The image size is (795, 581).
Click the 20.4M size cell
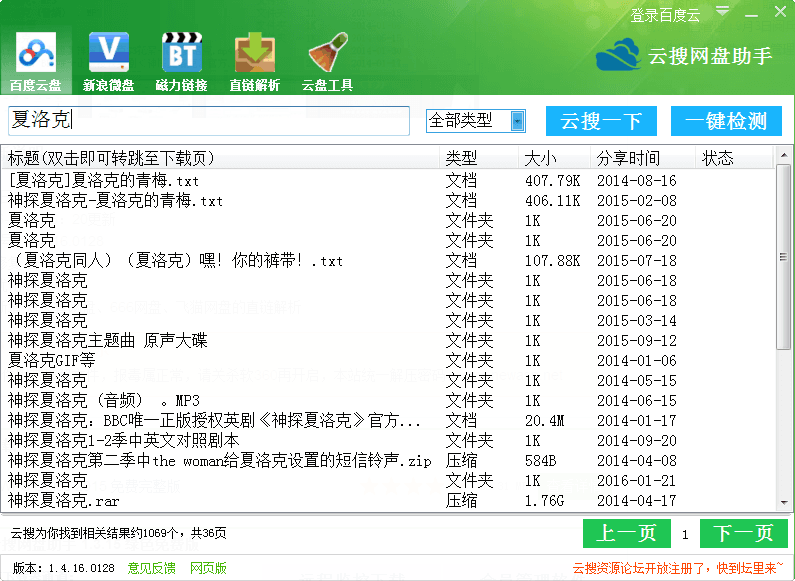click(x=544, y=421)
